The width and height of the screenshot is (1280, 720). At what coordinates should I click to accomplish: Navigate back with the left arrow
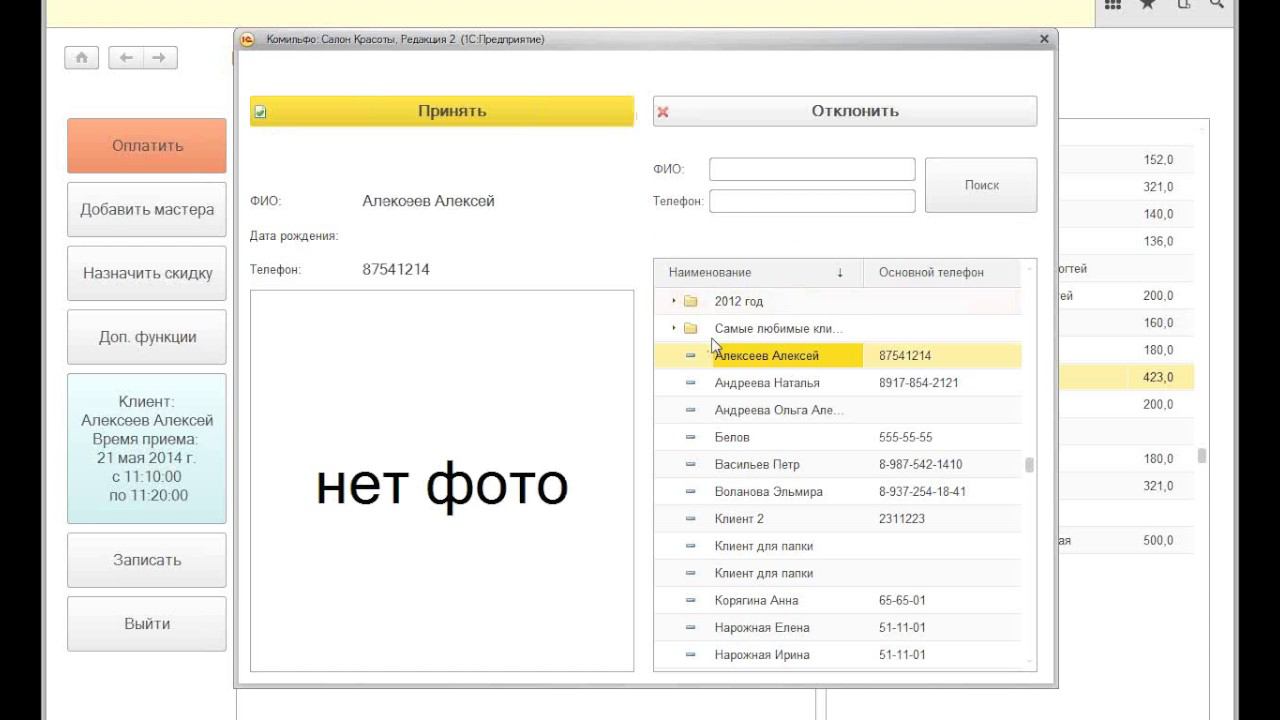pyautogui.click(x=126, y=58)
